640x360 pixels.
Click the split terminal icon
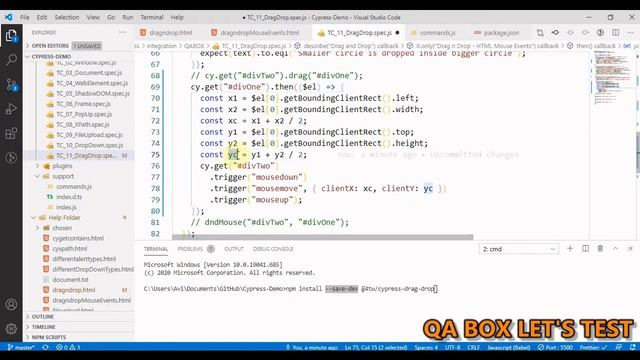(x=585, y=249)
